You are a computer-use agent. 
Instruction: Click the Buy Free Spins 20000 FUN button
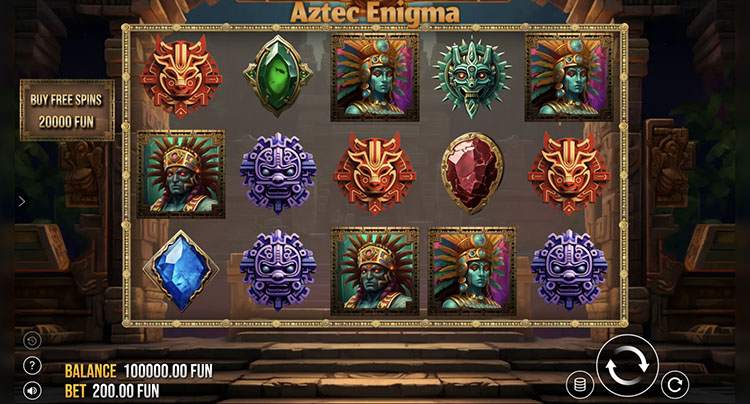[67, 110]
